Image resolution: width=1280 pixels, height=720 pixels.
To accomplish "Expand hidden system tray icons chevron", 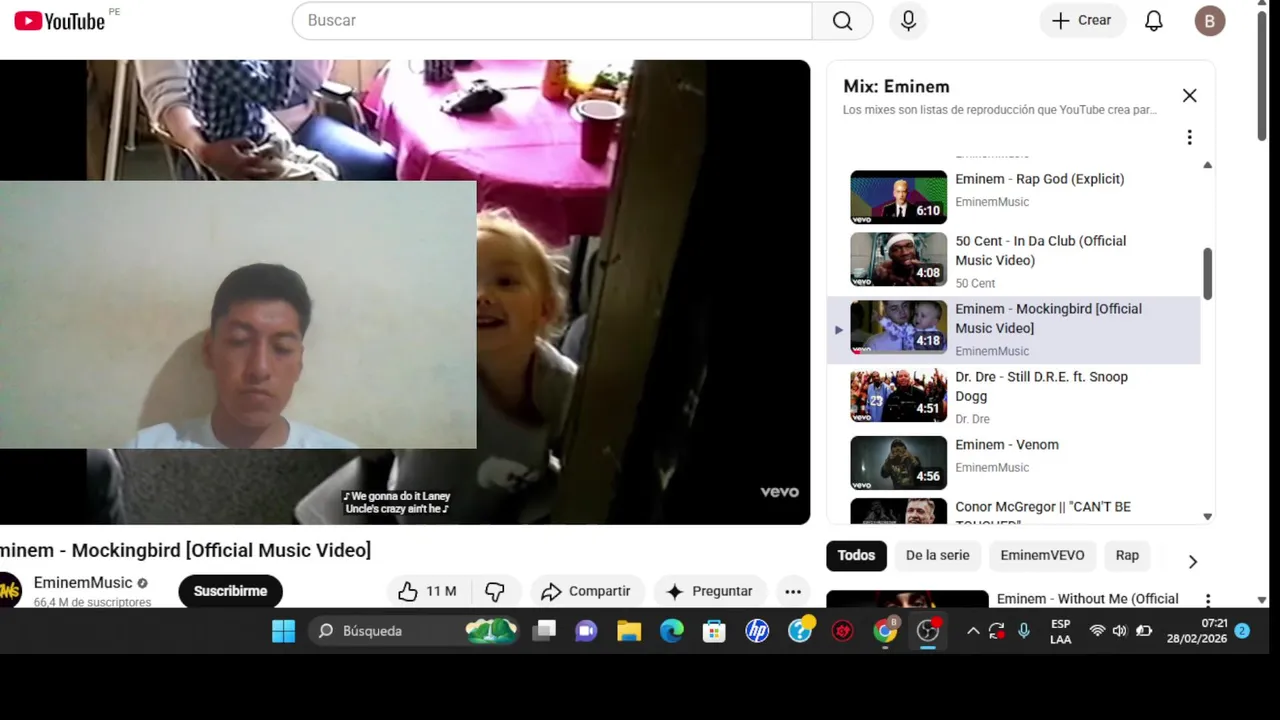I will tap(972, 631).
